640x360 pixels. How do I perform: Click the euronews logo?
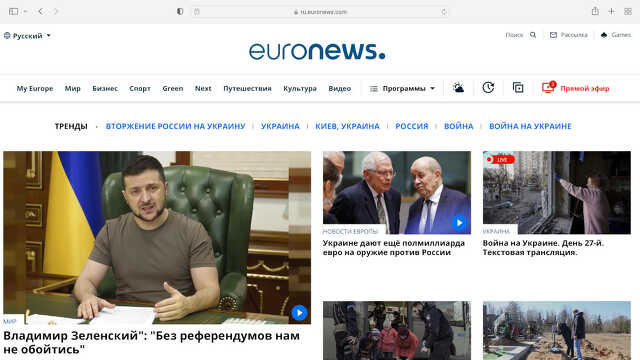click(x=317, y=51)
